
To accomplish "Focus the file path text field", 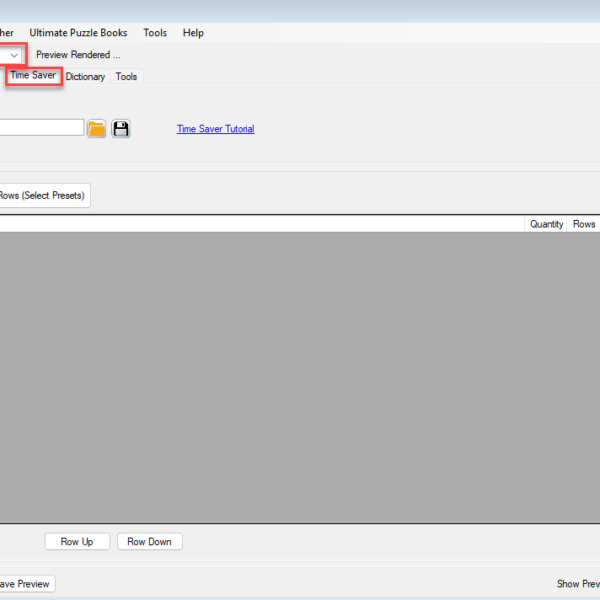I will (x=40, y=128).
